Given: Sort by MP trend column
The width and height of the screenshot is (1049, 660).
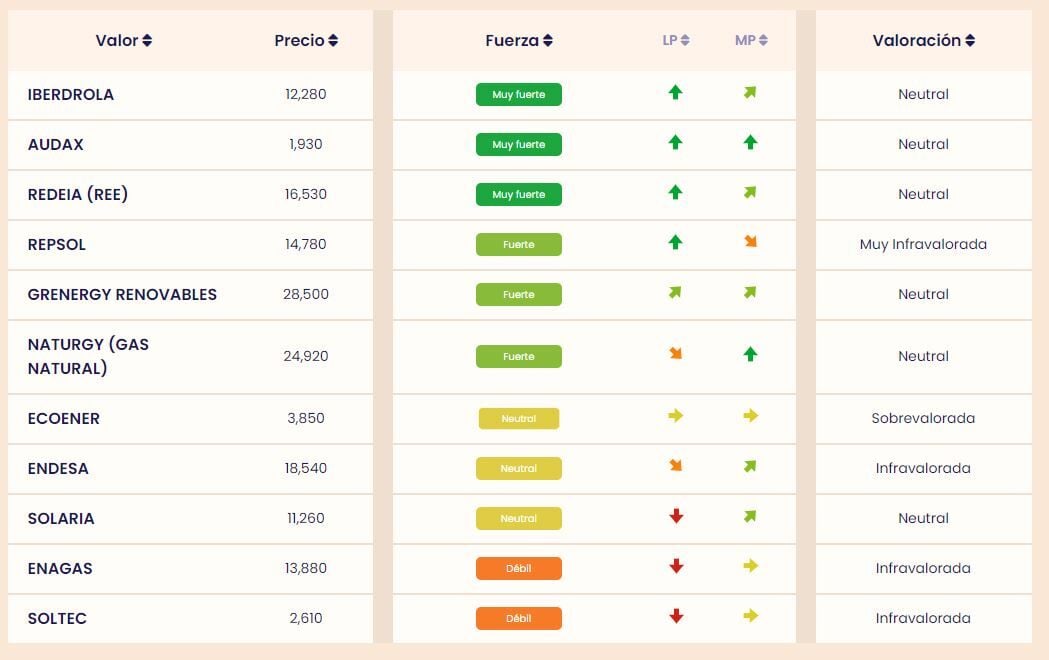Looking at the screenshot, I should [x=751, y=41].
